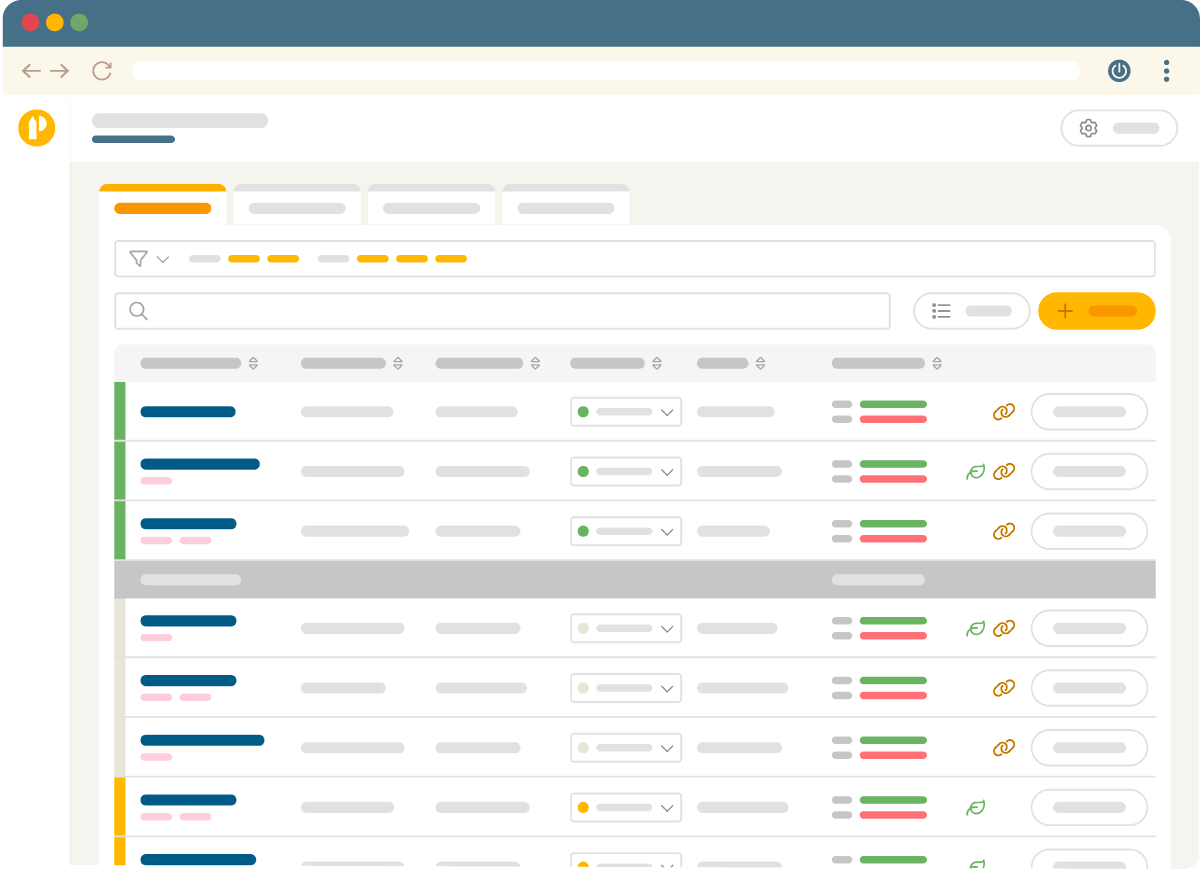The width and height of the screenshot is (1200, 869).
Task: Click the browser back arrow
Action: [31, 71]
